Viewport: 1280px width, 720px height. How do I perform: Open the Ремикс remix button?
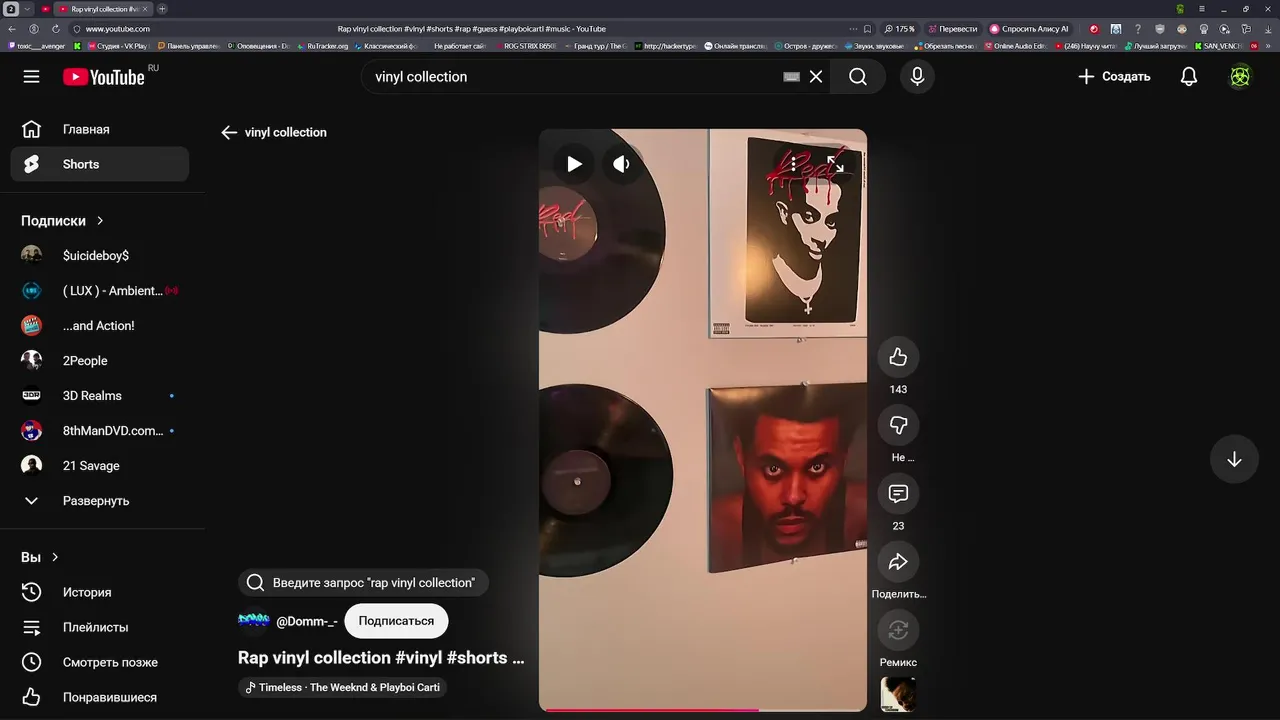tap(898, 630)
